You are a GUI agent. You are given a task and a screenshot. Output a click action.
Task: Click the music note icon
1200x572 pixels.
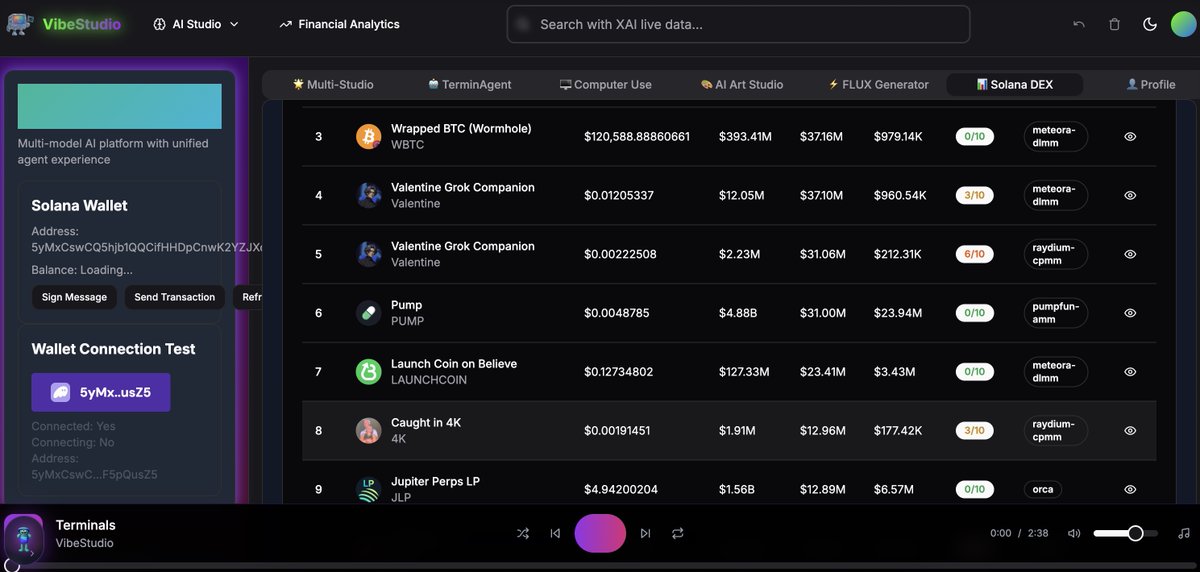1184,533
